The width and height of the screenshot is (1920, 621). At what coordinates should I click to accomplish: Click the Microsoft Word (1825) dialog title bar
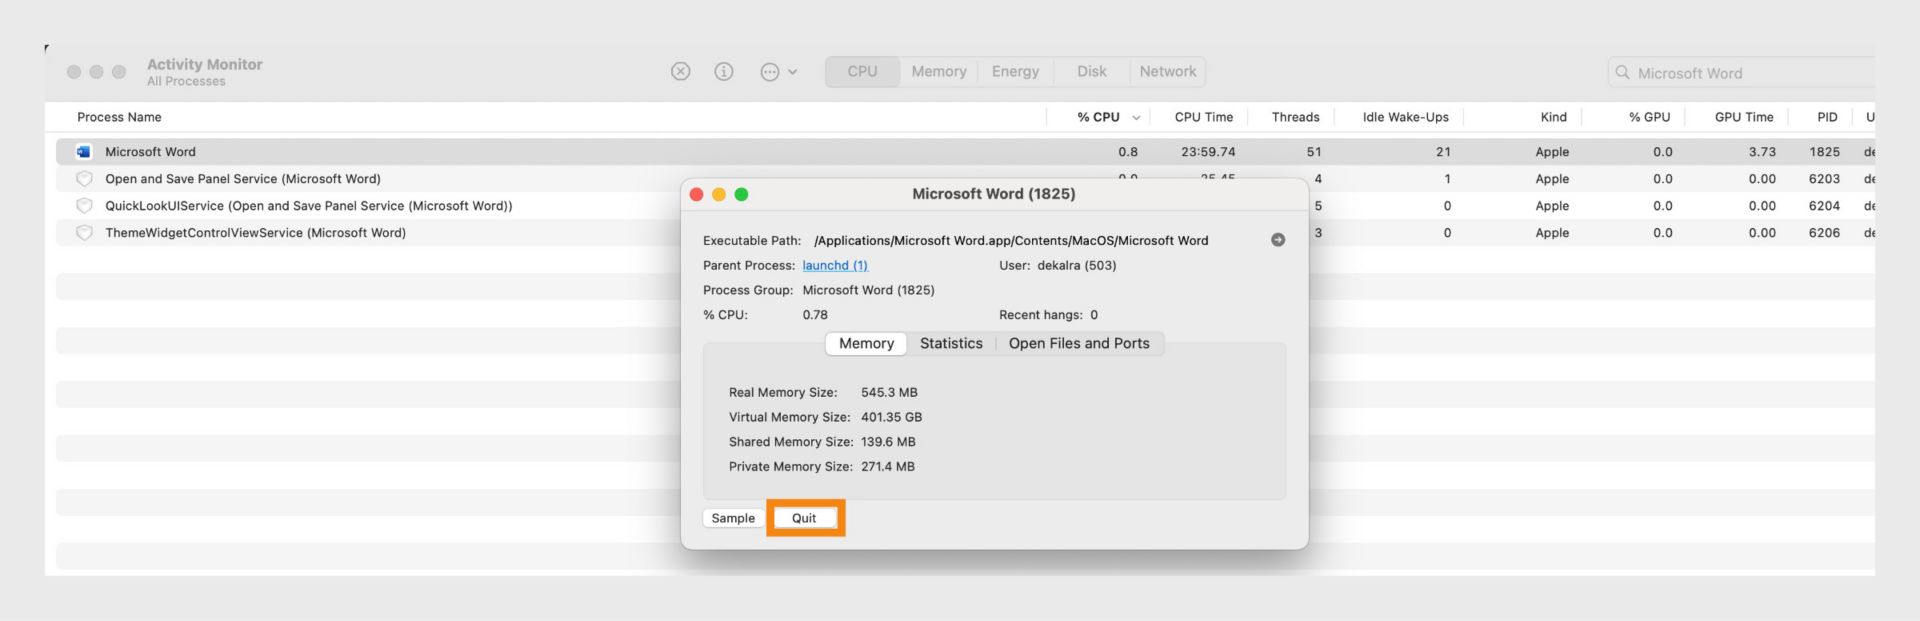994,194
